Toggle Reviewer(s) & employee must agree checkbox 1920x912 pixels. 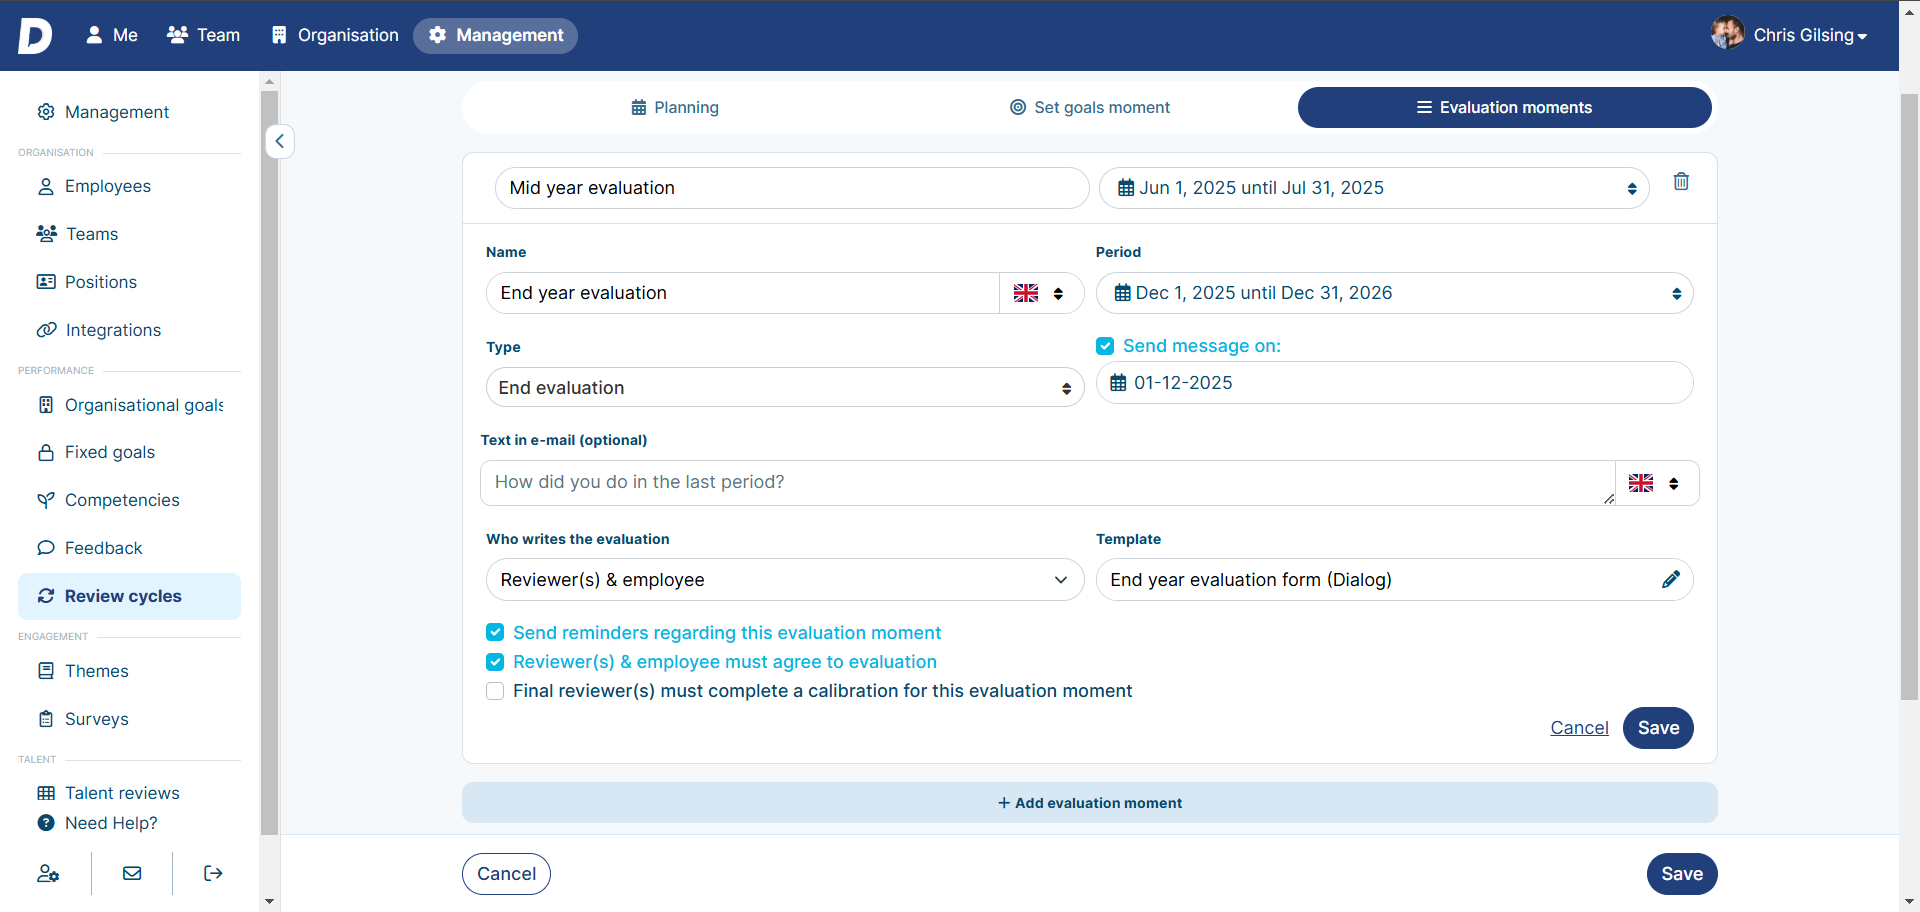[495, 661]
